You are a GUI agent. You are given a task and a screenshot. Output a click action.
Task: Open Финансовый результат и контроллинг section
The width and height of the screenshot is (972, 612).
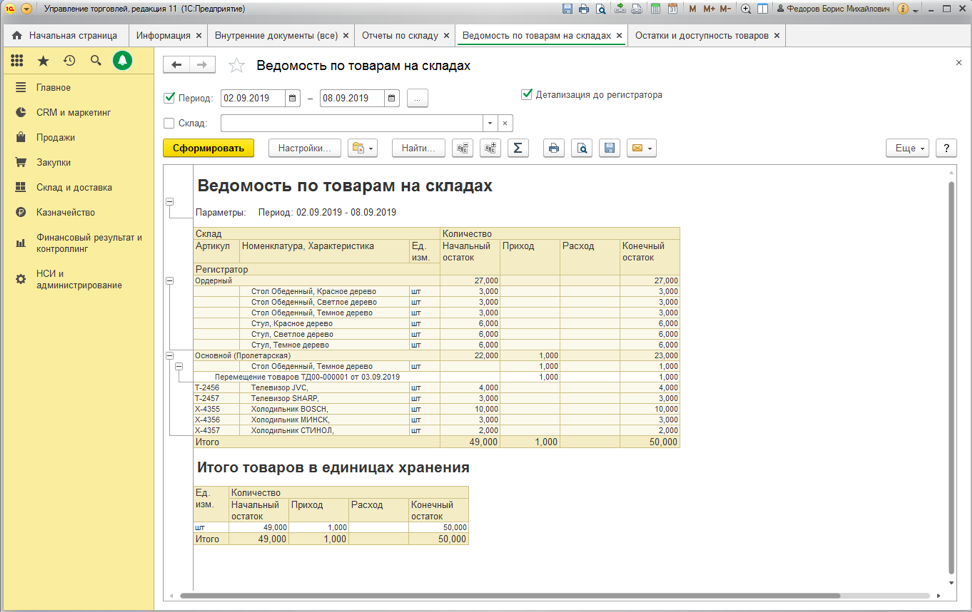[89, 243]
